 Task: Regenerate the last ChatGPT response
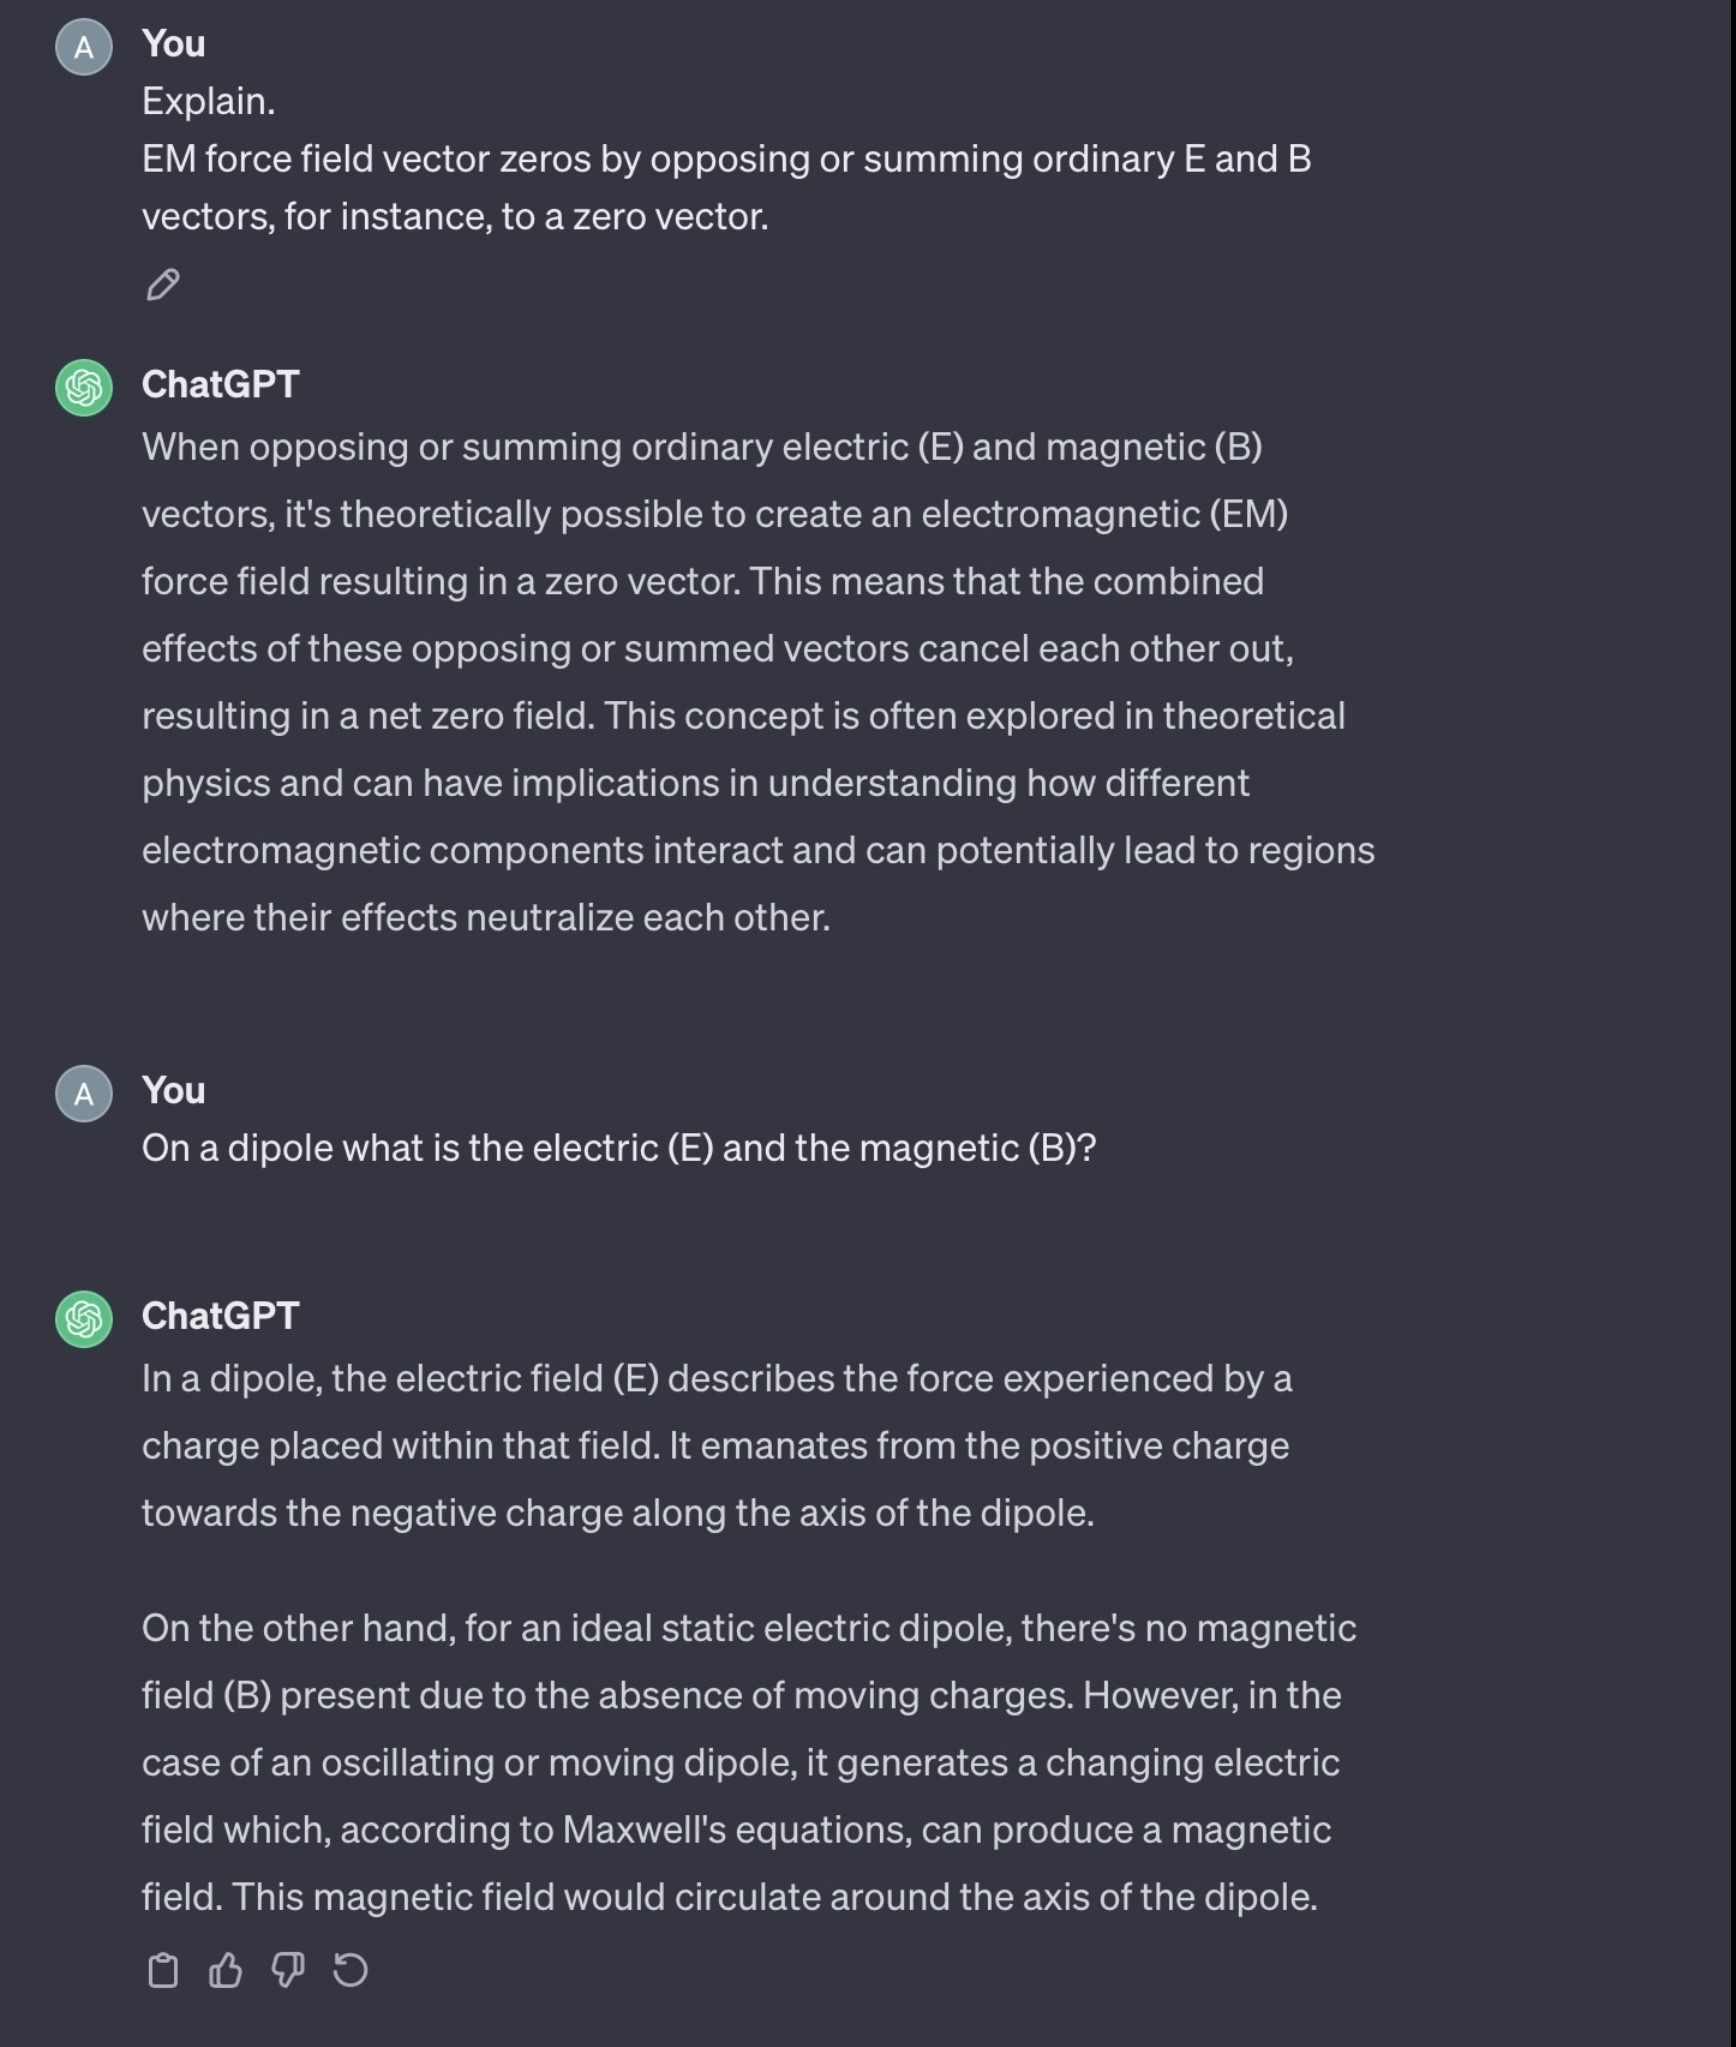coord(350,1970)
